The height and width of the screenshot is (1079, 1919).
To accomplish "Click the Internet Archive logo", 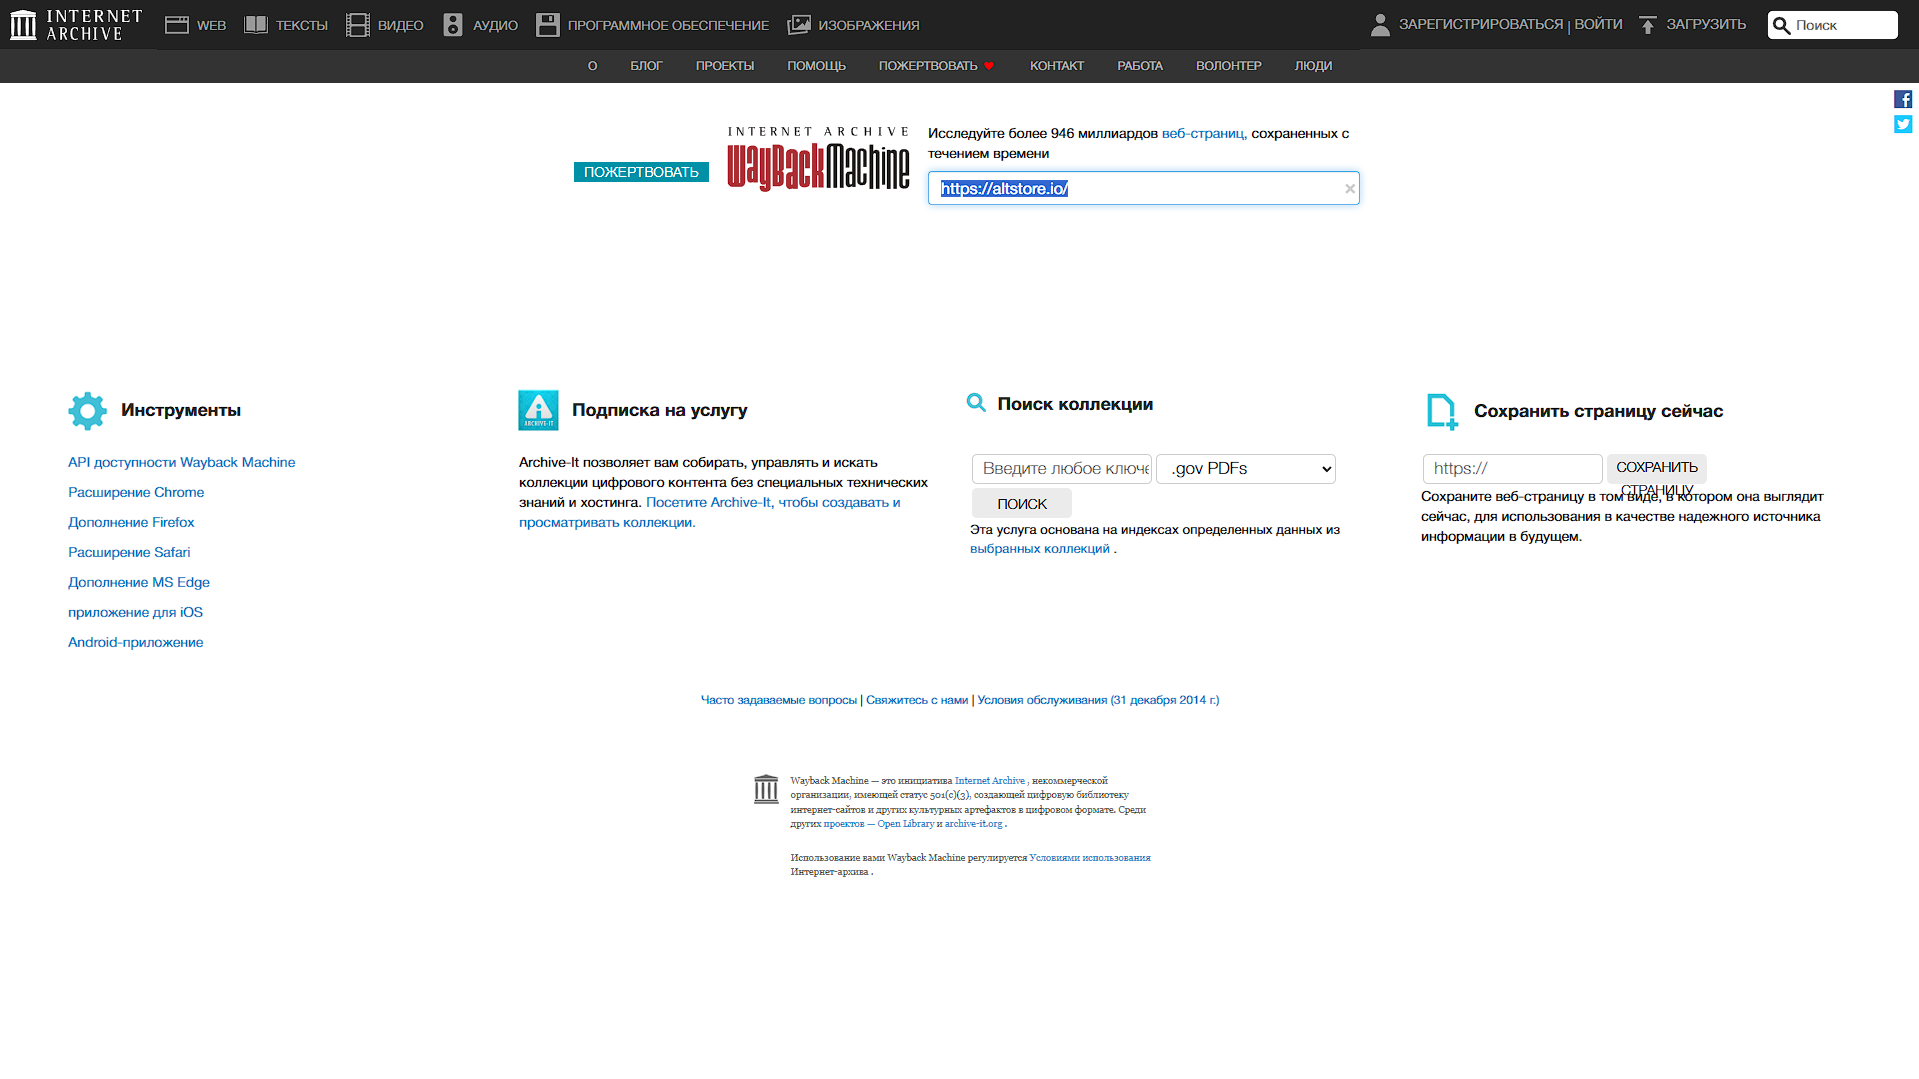I will point(76,25).
